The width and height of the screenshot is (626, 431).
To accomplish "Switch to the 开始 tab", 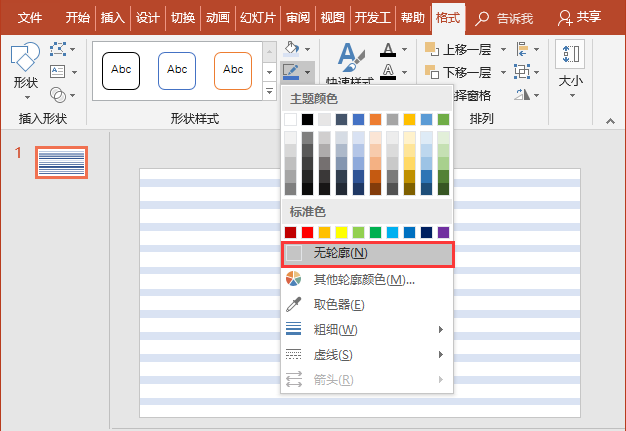I will [77, 18].
